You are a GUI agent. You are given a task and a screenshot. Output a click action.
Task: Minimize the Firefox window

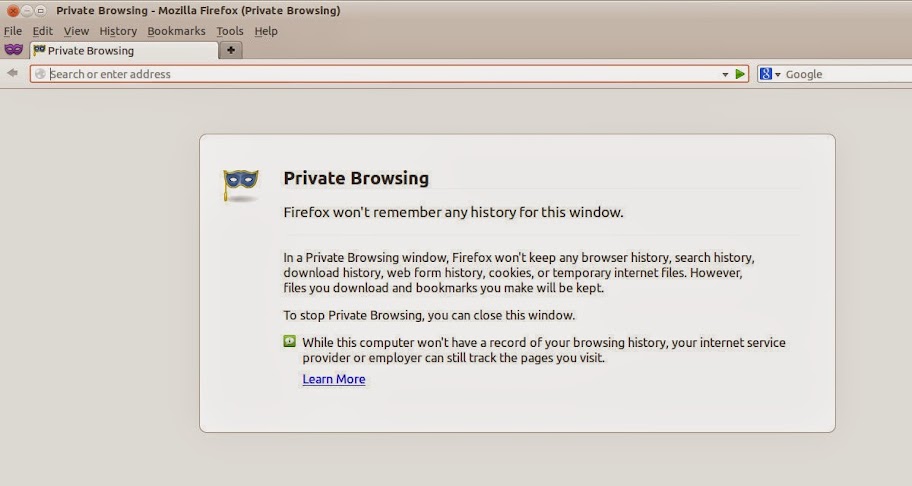[27, 10]
